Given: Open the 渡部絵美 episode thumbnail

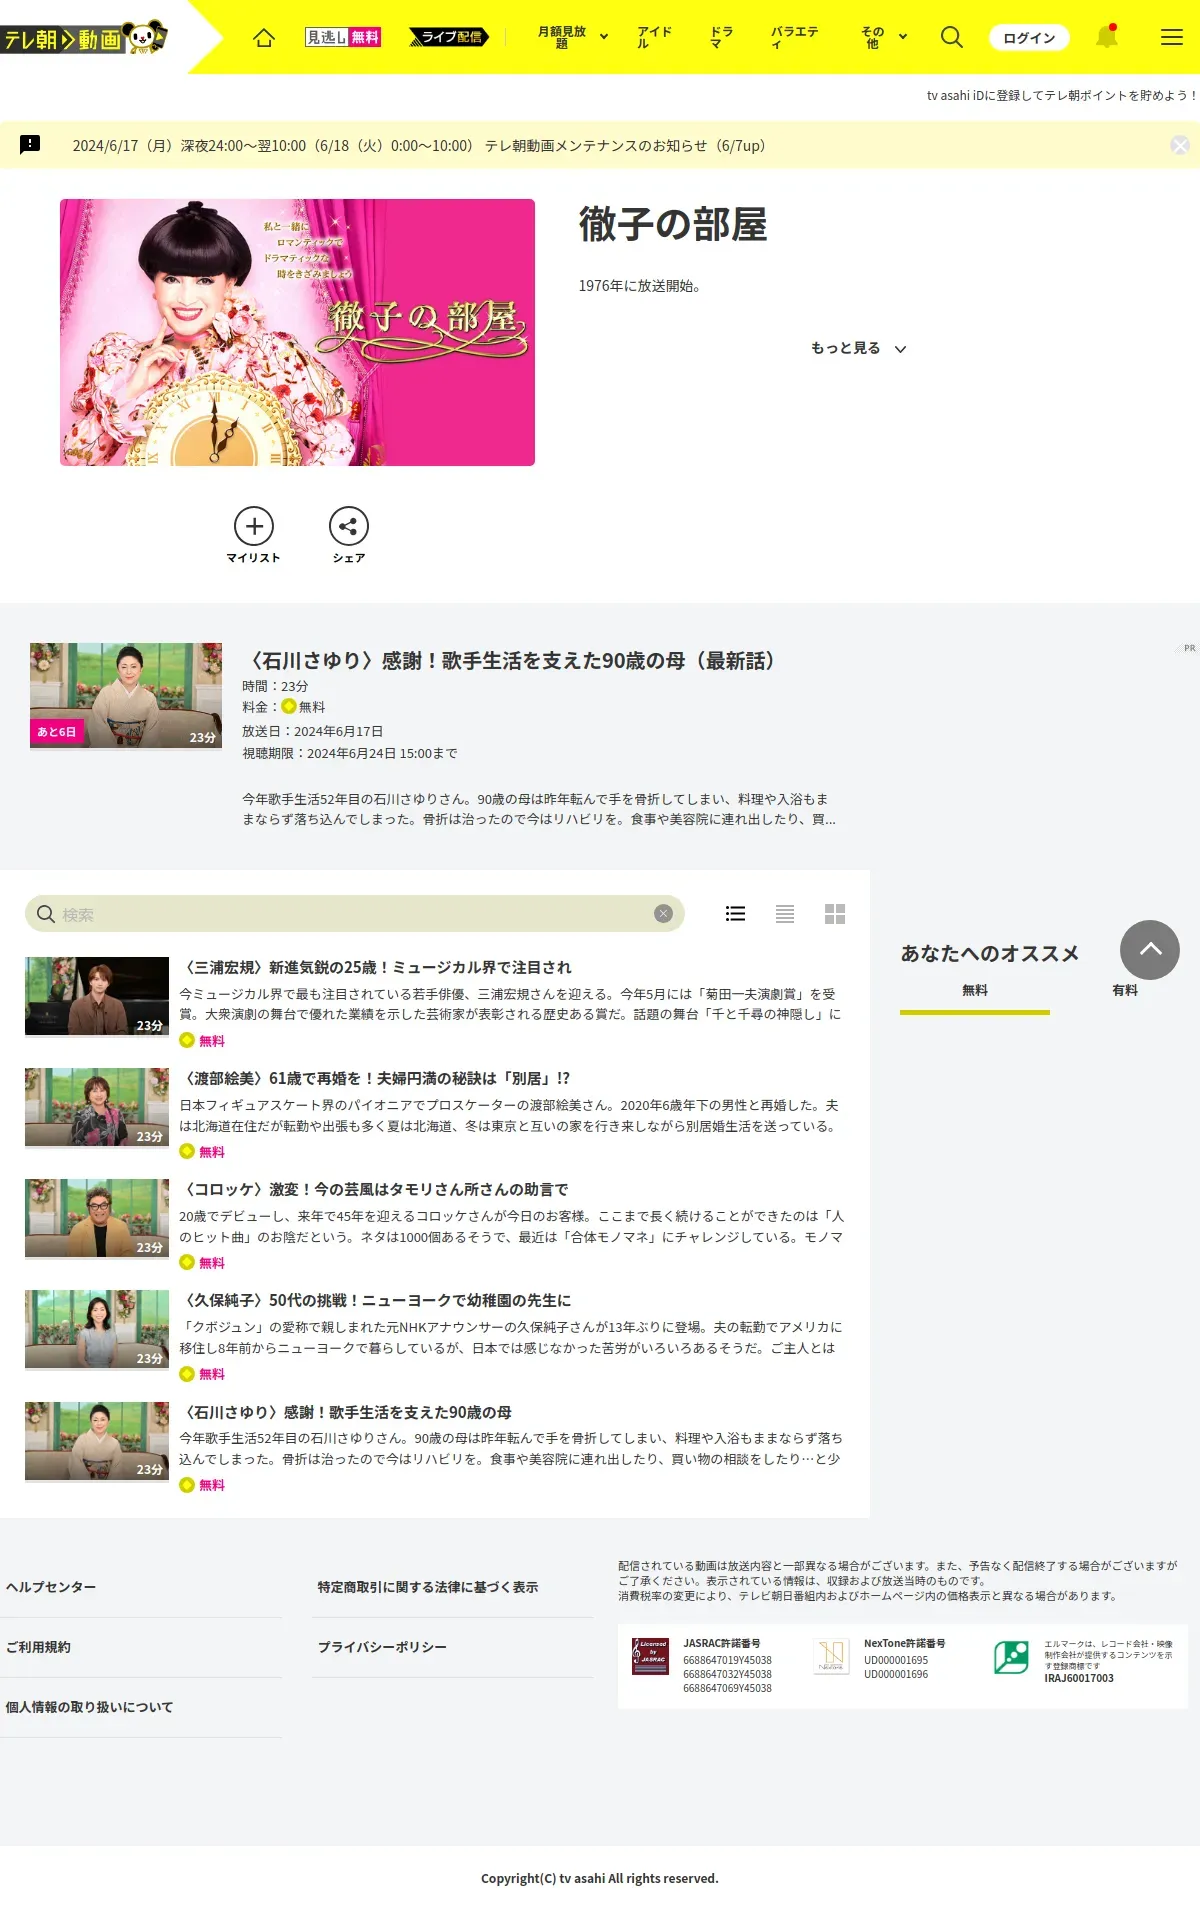Looking at the screenshot, I should pos(97,1107).
